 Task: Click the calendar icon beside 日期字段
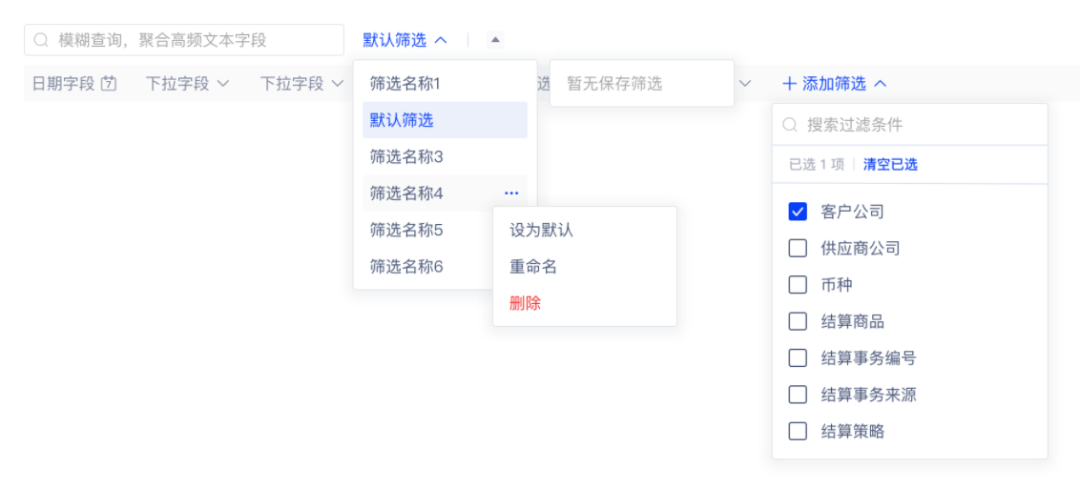109,84
